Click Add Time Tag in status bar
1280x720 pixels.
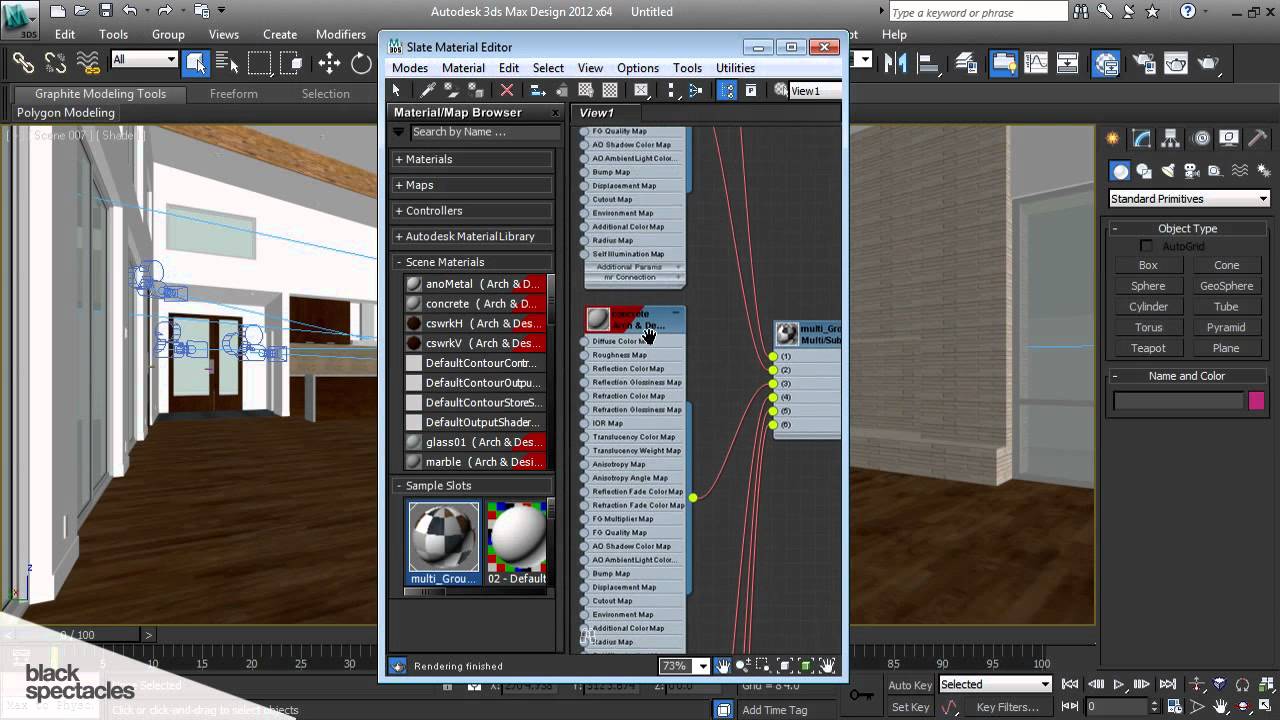point(775,710)
